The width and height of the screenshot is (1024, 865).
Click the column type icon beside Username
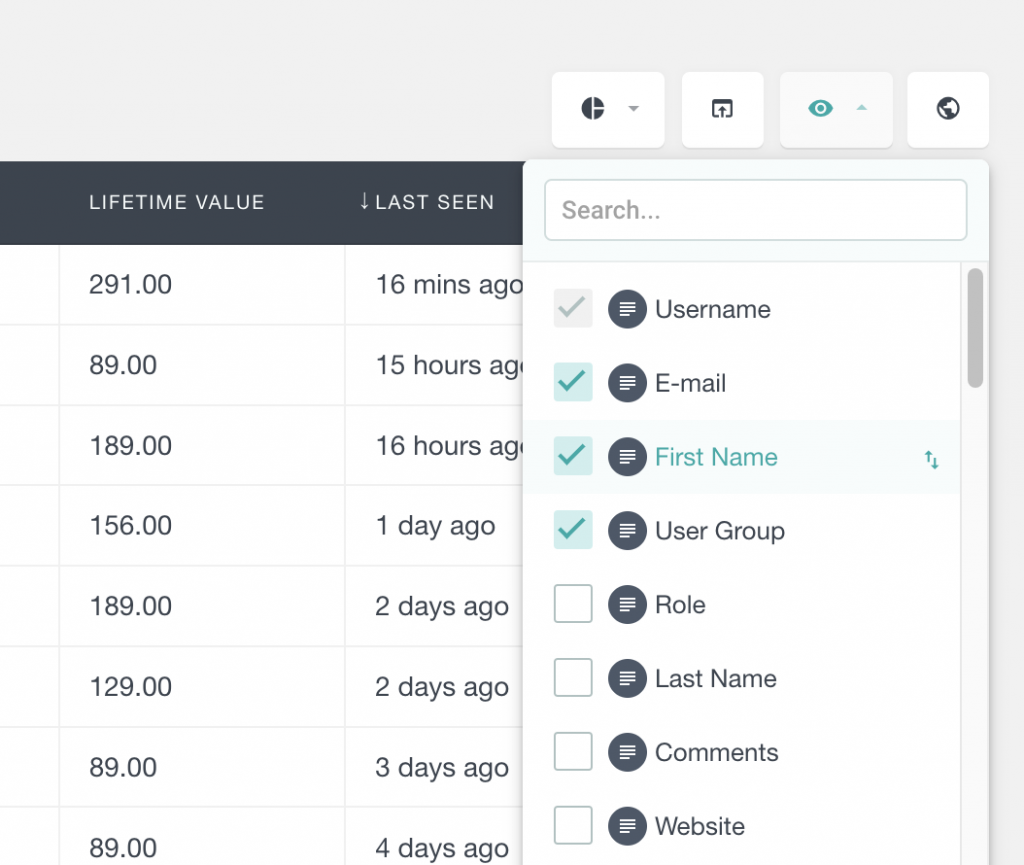[x=627, y=309]
